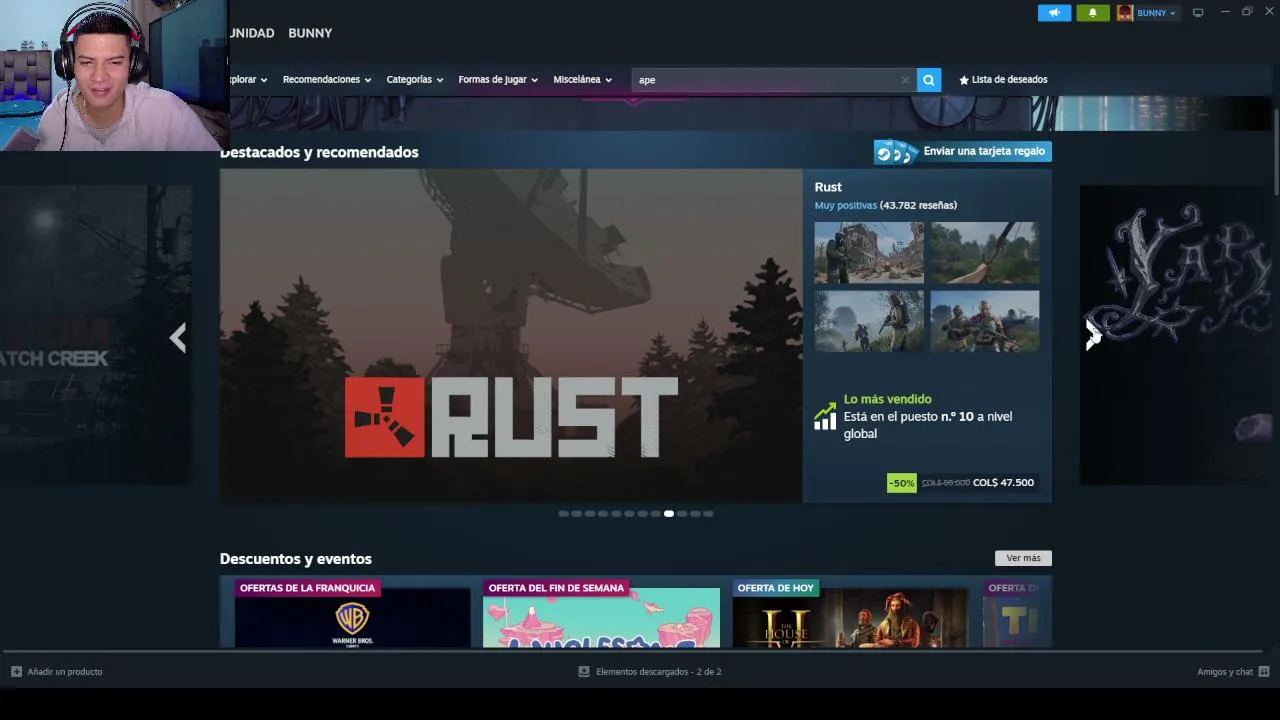Click the top-seller chart icon
Screen dimensions: 1280x720
pyautogui.click(x=825, y=417)
